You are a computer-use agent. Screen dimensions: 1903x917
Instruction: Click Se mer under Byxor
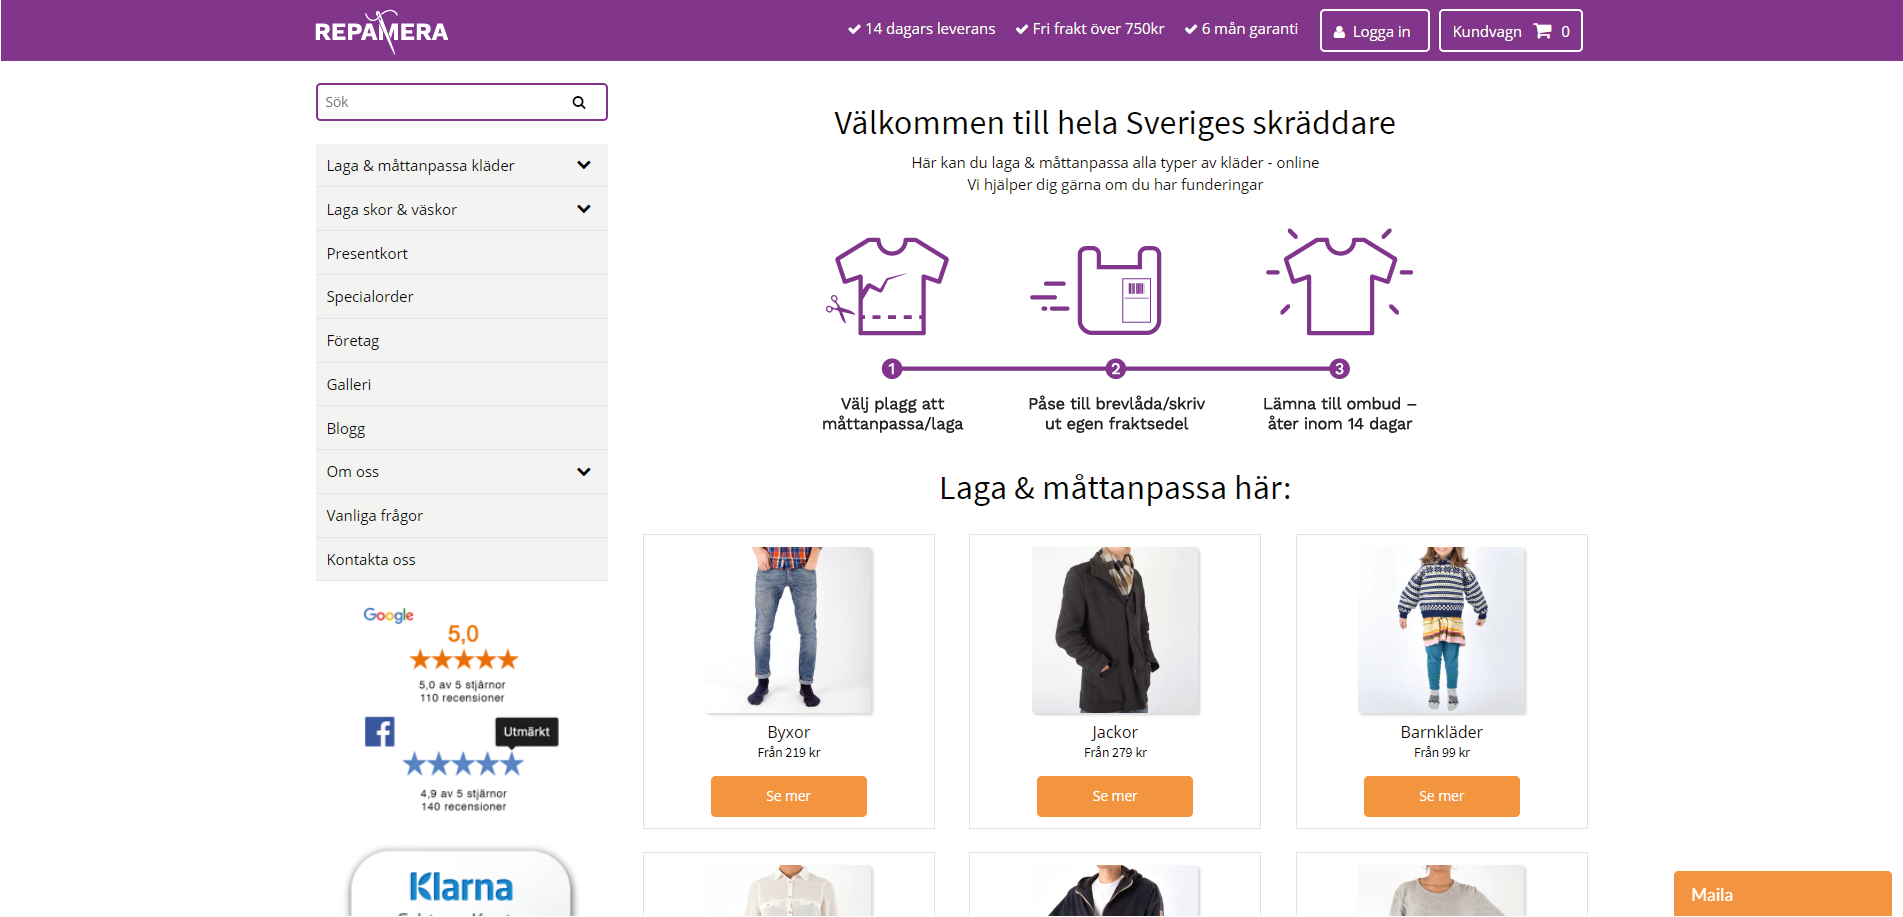(x=789, y=796)
